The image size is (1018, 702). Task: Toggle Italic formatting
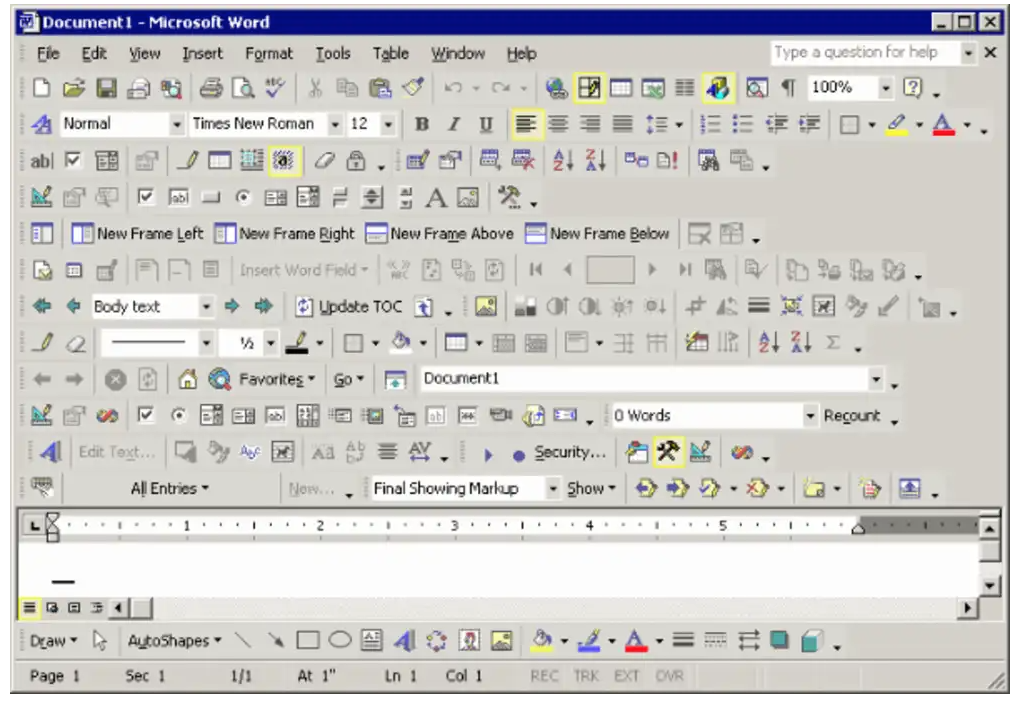453,125
